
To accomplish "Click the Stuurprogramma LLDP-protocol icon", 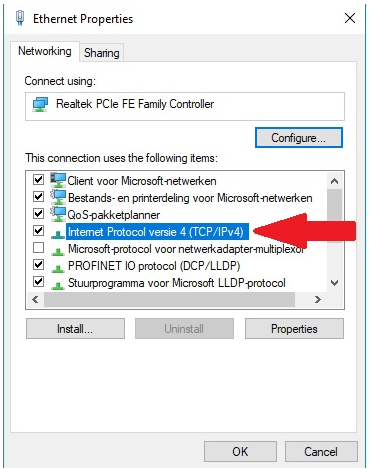I will pos(58,285).
